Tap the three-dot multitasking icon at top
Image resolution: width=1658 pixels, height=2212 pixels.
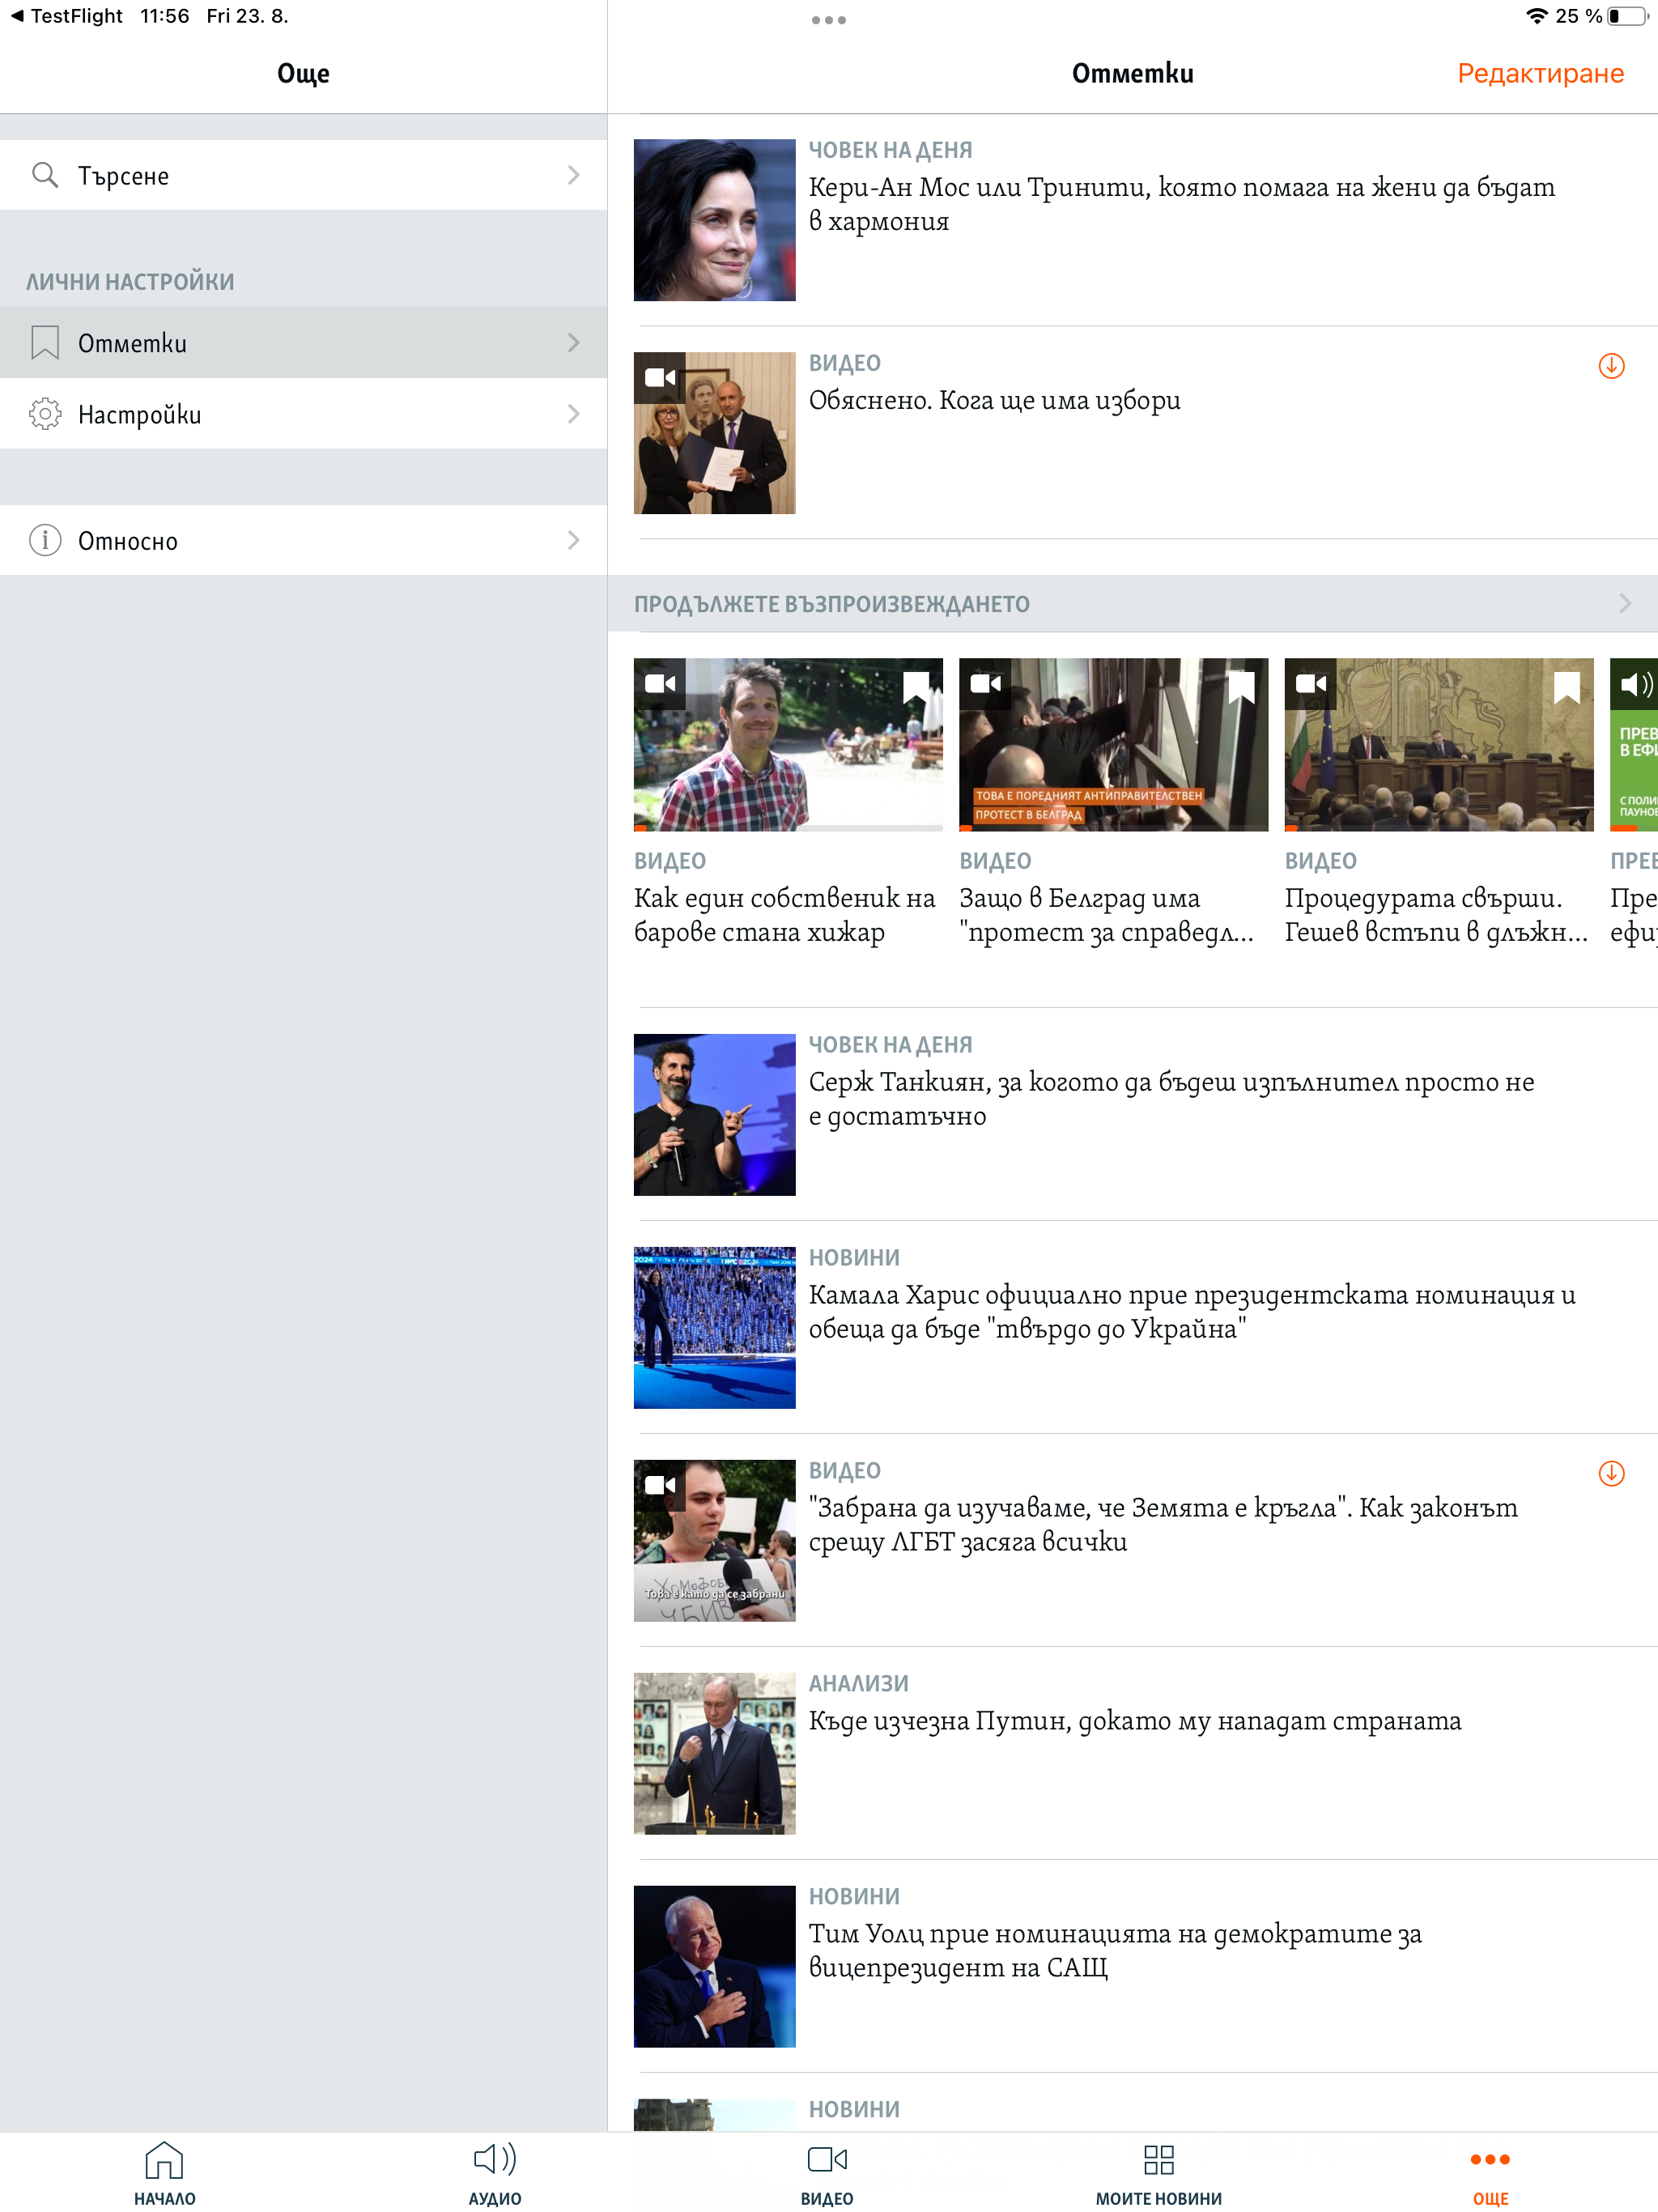point(828,20)
